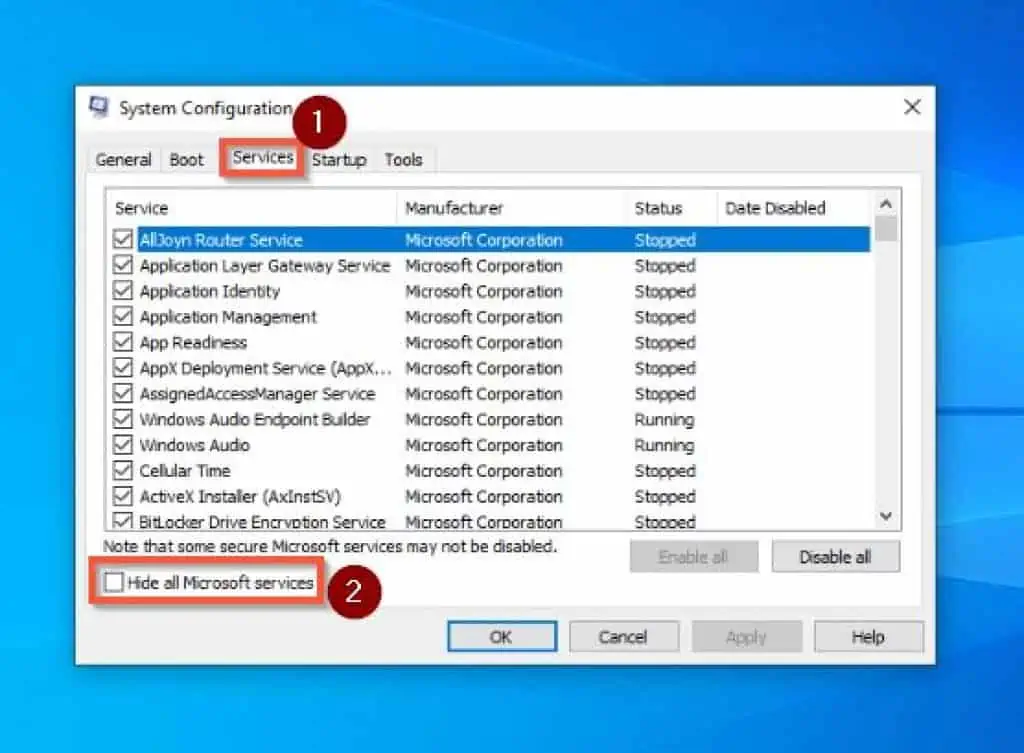Go to the Tools tab
Image resolution: width=1024 pixels, height=753 pixels.
403,160
